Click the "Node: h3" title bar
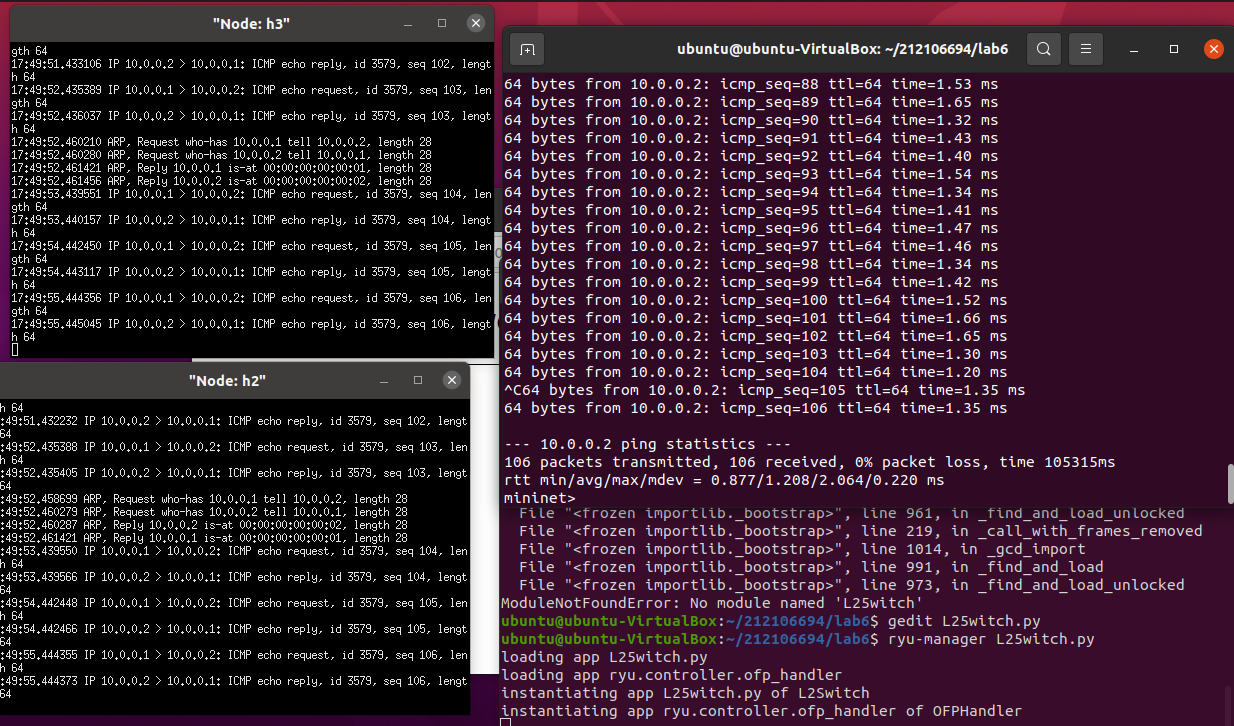Image resolution: width=1234 pixels, height=726 pixels. click(253, 22)
